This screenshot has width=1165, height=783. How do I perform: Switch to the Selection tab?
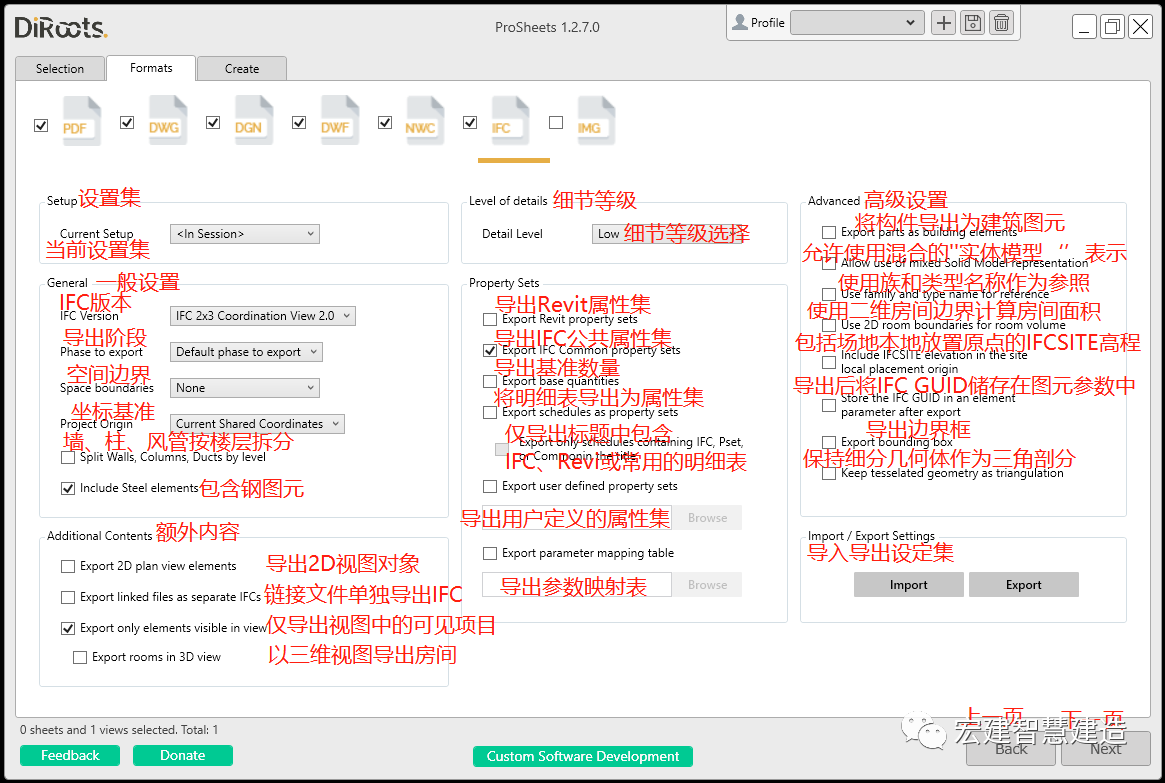click(x=60, y=68)
